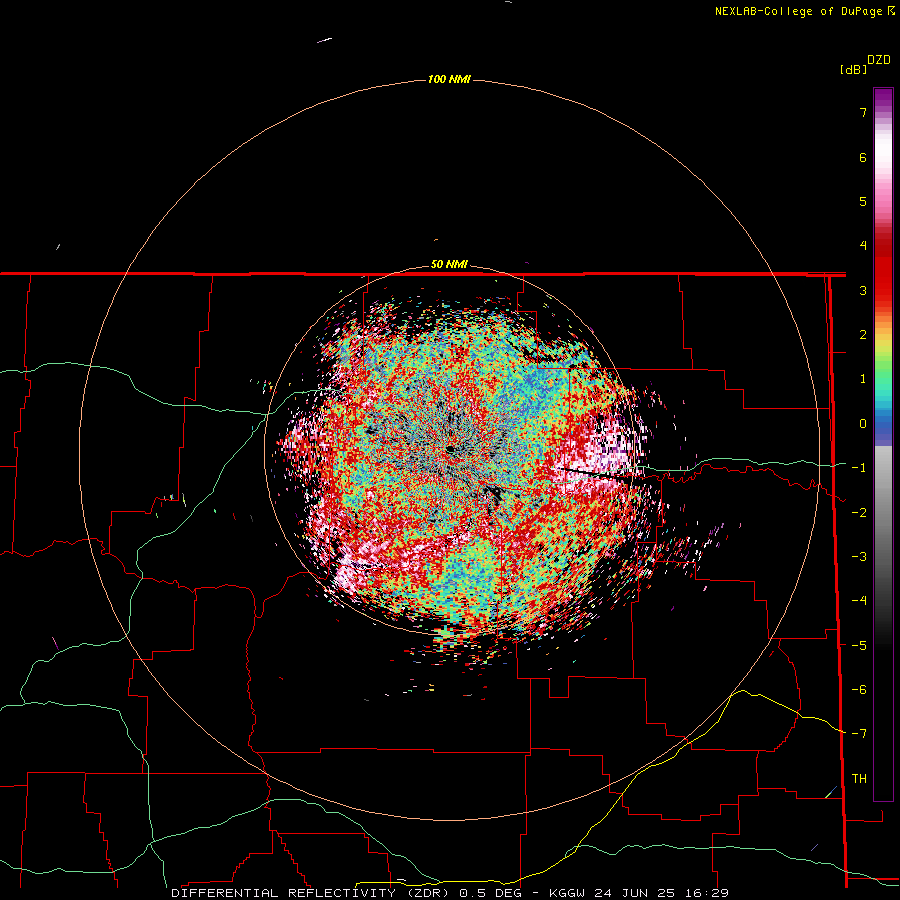The height and width of the screenshot is (900, 900).
Task: Click the -6 value on the color scale
Action: tap(859, 690)
